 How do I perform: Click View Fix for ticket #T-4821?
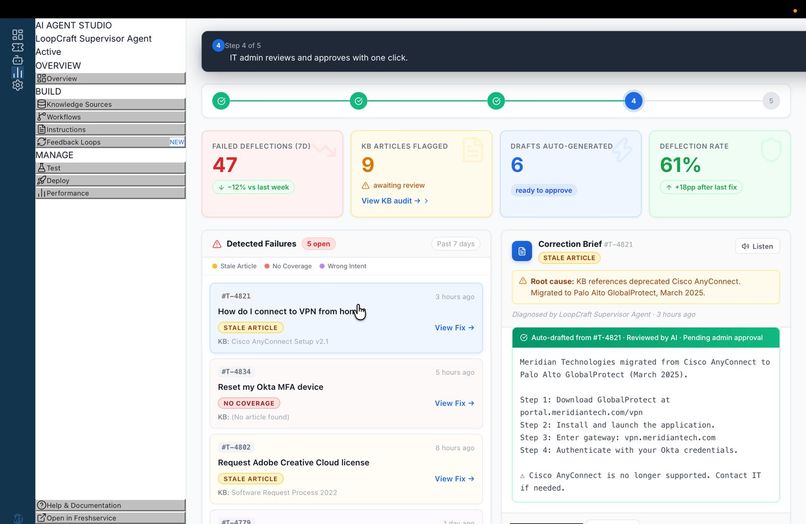click(x=454, y=328)
